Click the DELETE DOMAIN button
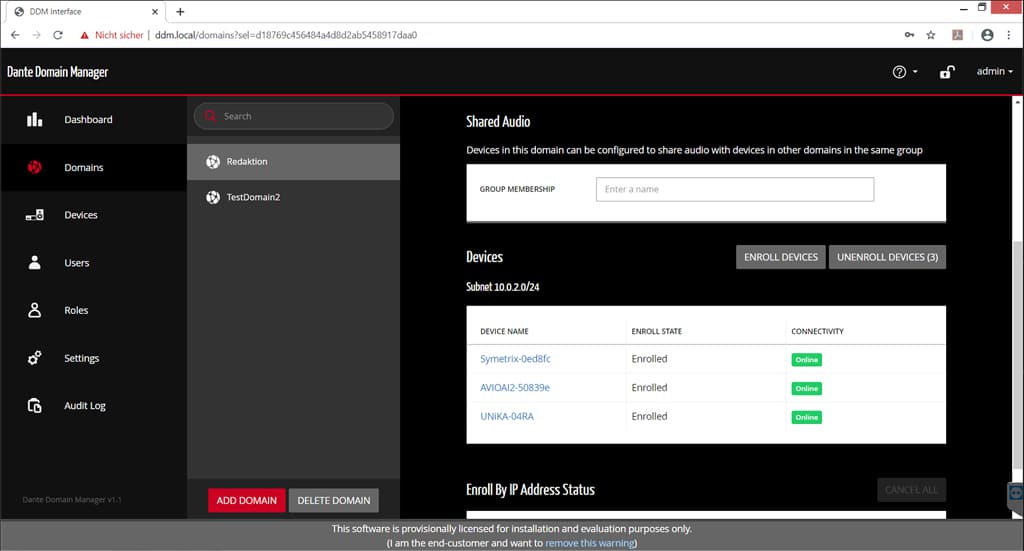 tap(334, 501)
